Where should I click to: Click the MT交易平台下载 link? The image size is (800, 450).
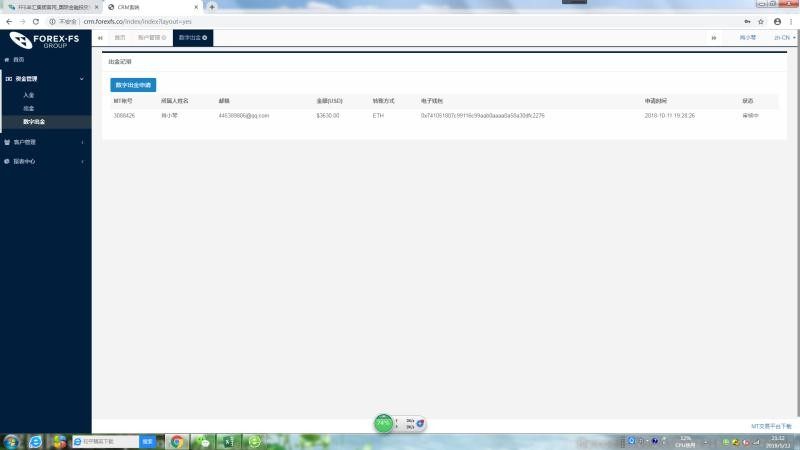click(773, 425)
